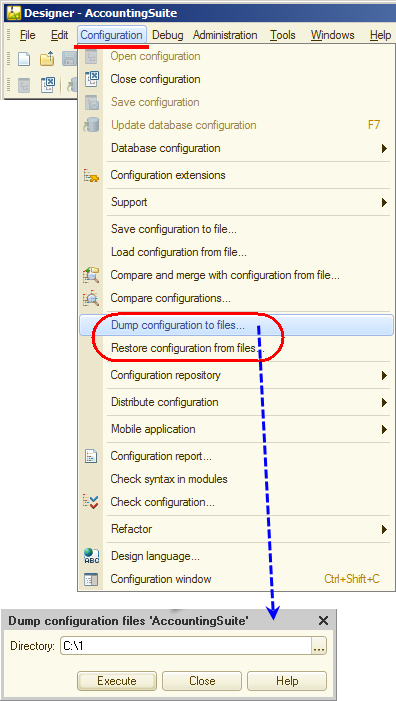Click the Open file folder toolbar icon
The height and width of the screenshot is (701, 396).
(47, 59)
